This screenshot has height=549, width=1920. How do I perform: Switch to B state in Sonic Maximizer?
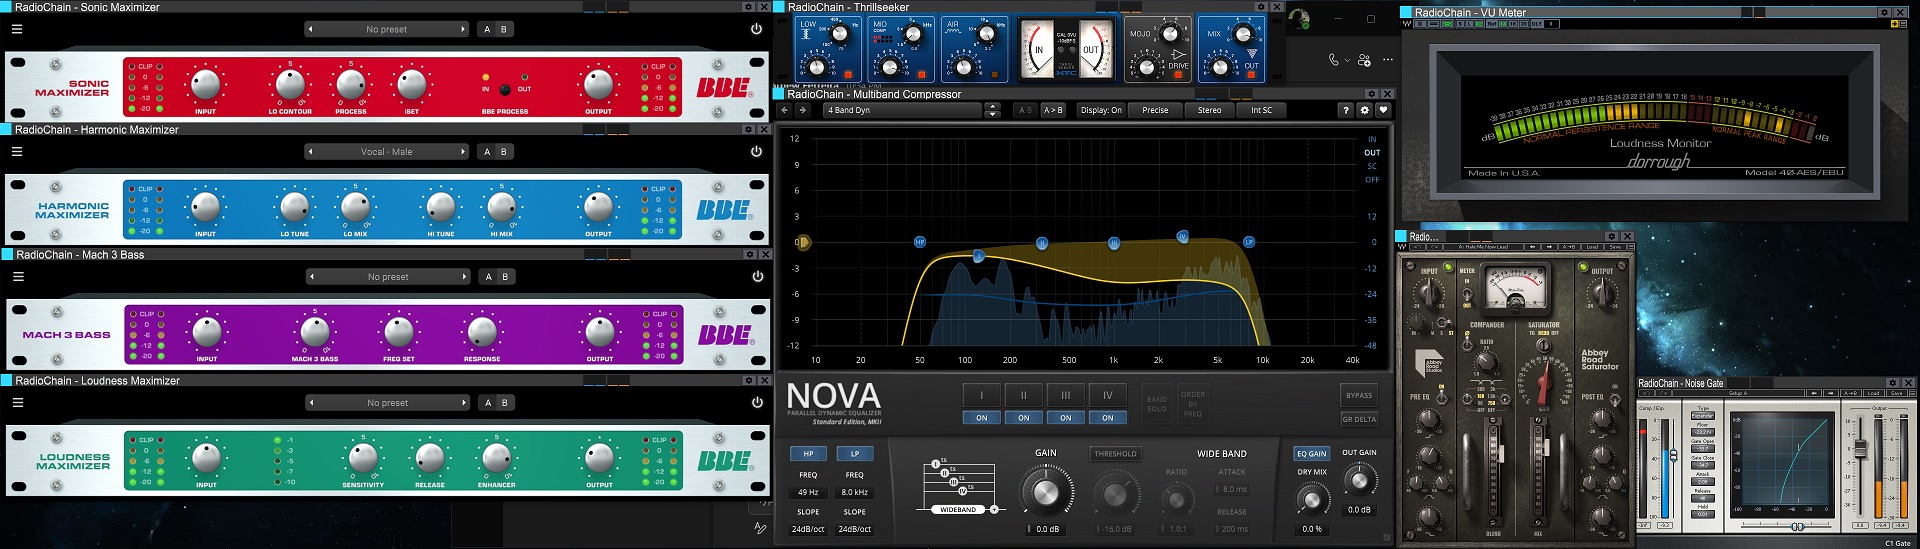tap(503, 29)
